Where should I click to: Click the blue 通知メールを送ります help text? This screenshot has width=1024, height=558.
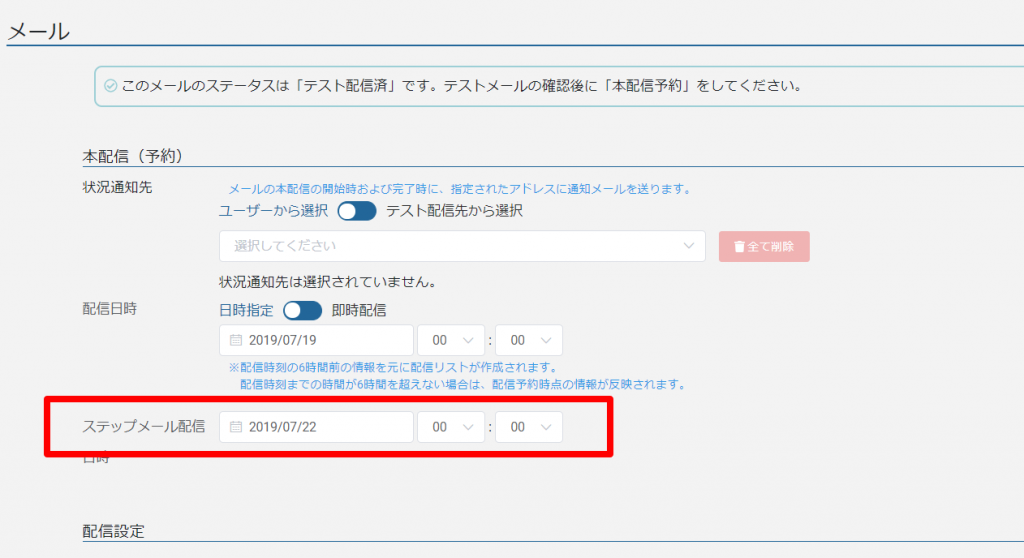point(460,189)
